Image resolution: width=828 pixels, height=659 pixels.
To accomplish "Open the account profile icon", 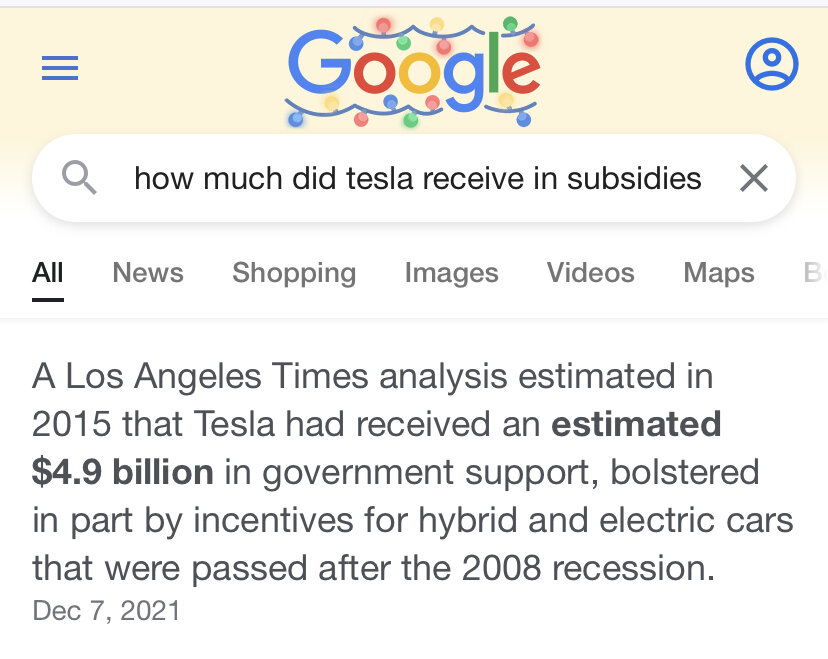I will tap(771, 66).
